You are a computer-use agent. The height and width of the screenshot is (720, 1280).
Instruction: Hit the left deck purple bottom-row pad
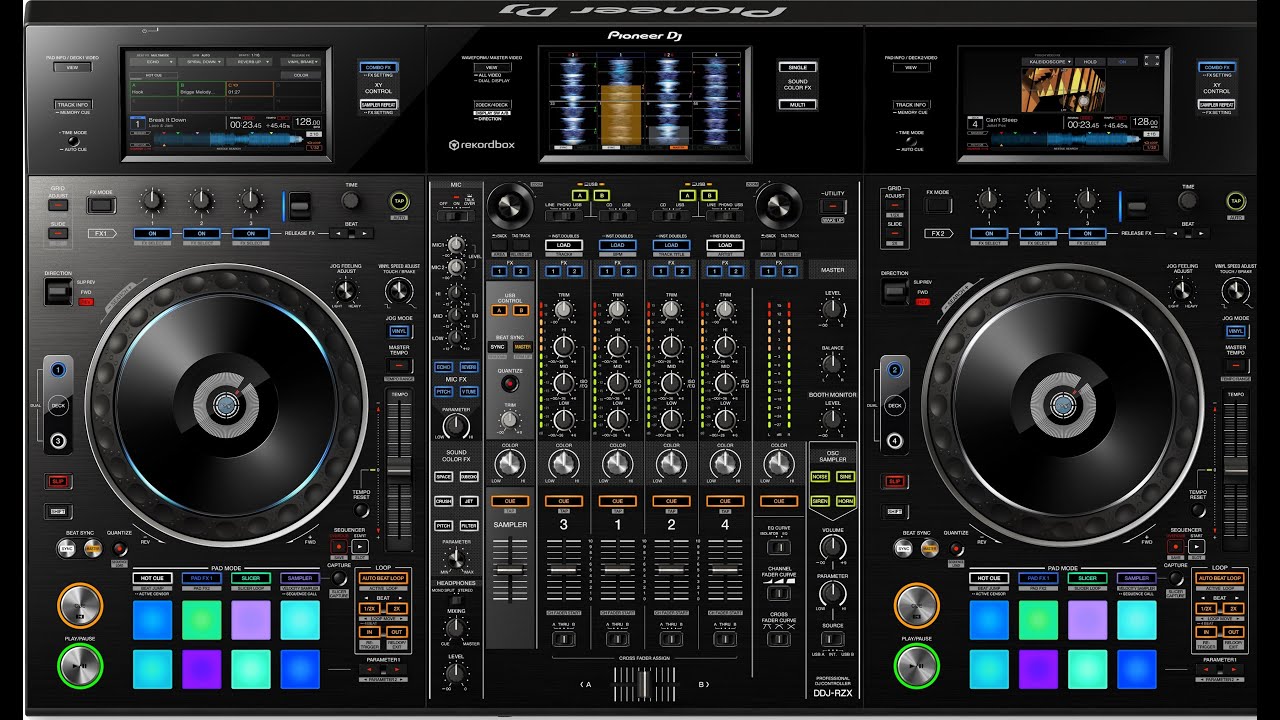click(x=202, y=668)
